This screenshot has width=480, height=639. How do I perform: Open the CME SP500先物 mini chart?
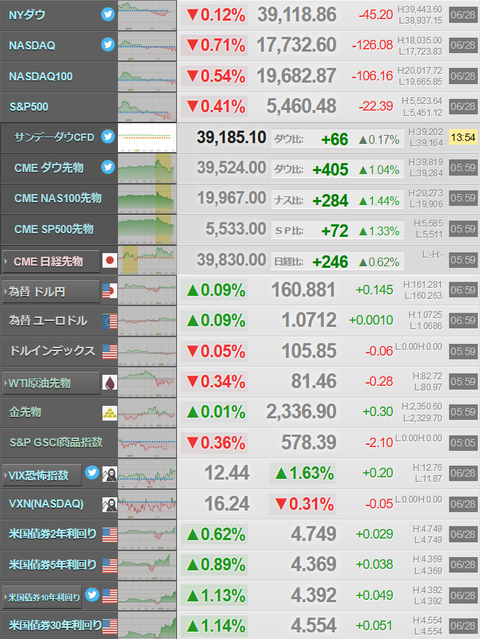147,229
